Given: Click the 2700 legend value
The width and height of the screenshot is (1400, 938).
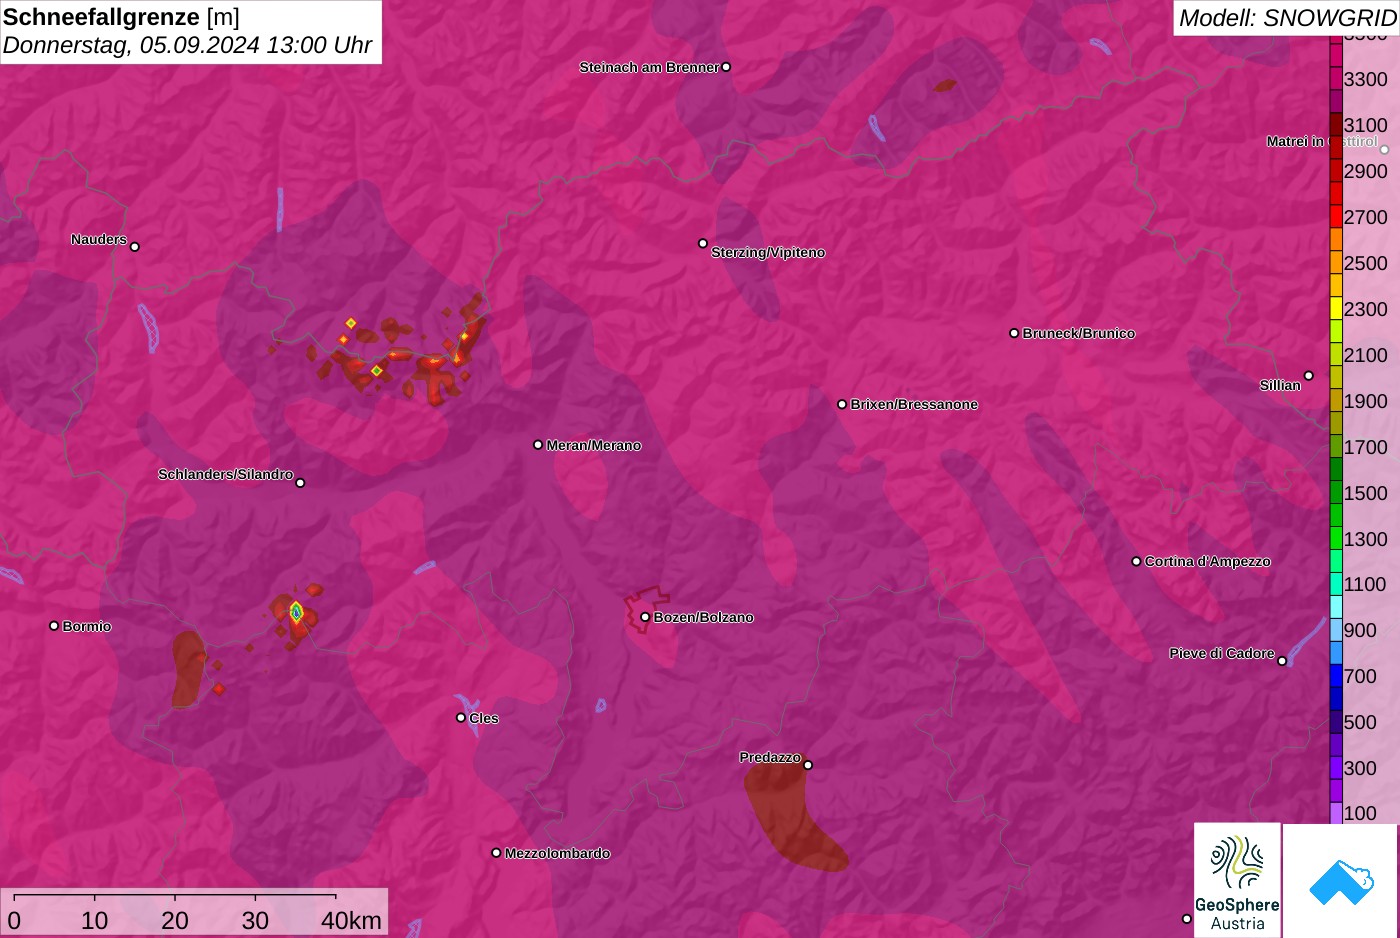Looking at the screenshot, I should (1366, 217).
